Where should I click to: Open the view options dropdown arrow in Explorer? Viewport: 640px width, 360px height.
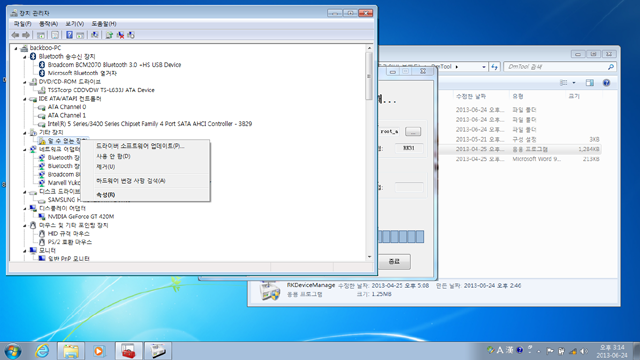(x=574, y=83)
